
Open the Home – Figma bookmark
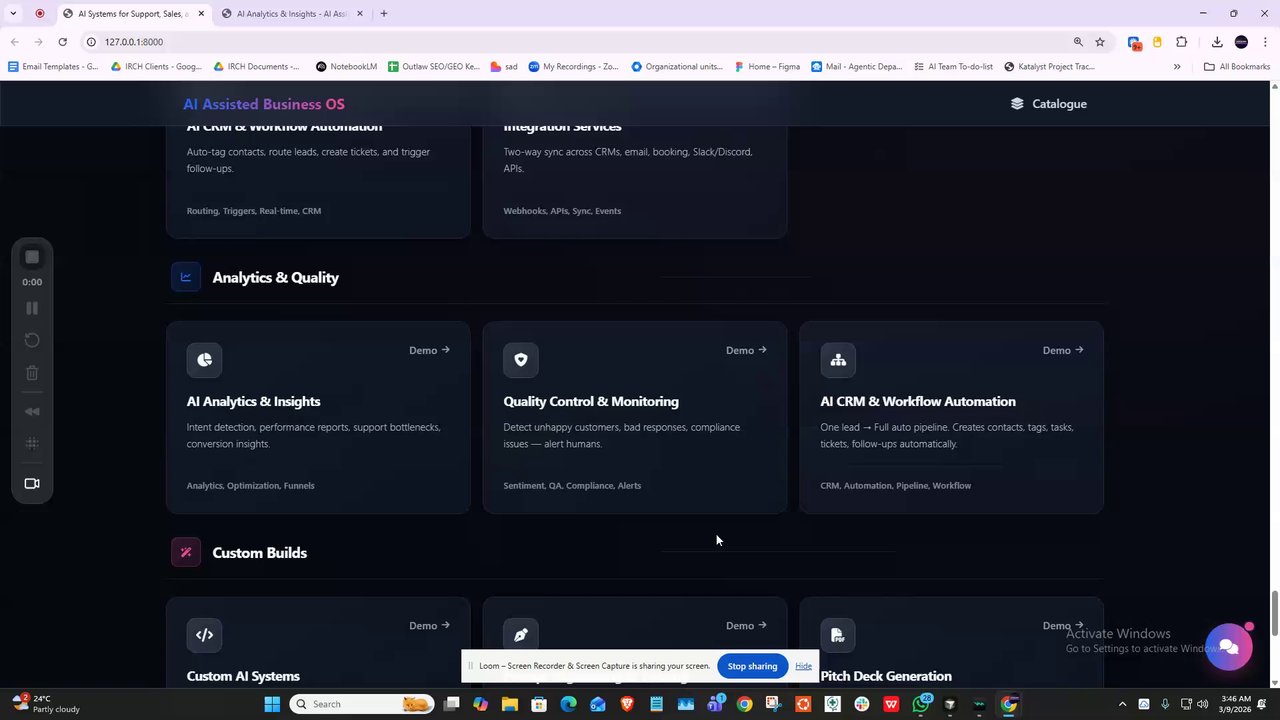767,67
